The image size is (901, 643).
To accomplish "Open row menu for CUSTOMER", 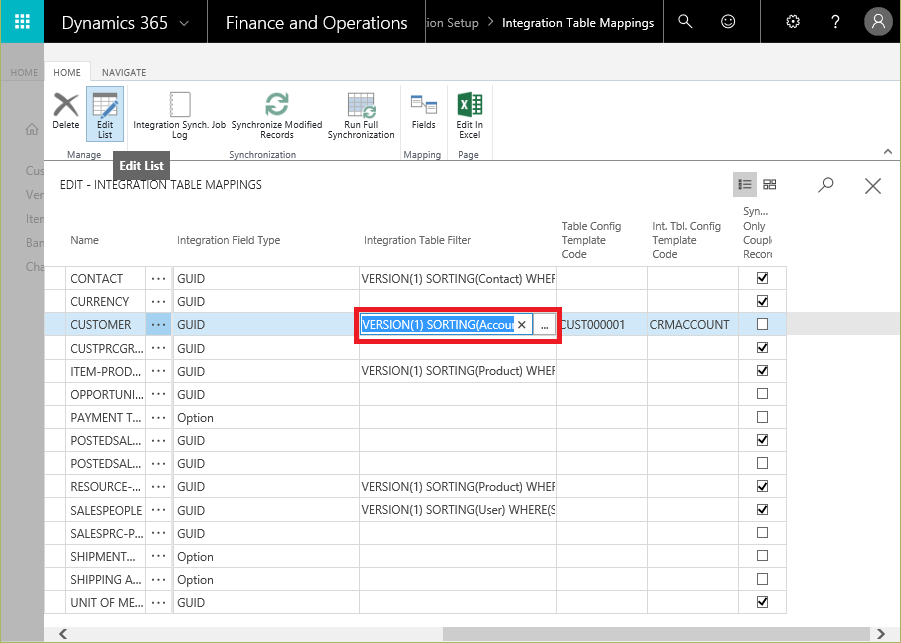I will (159, 325).
